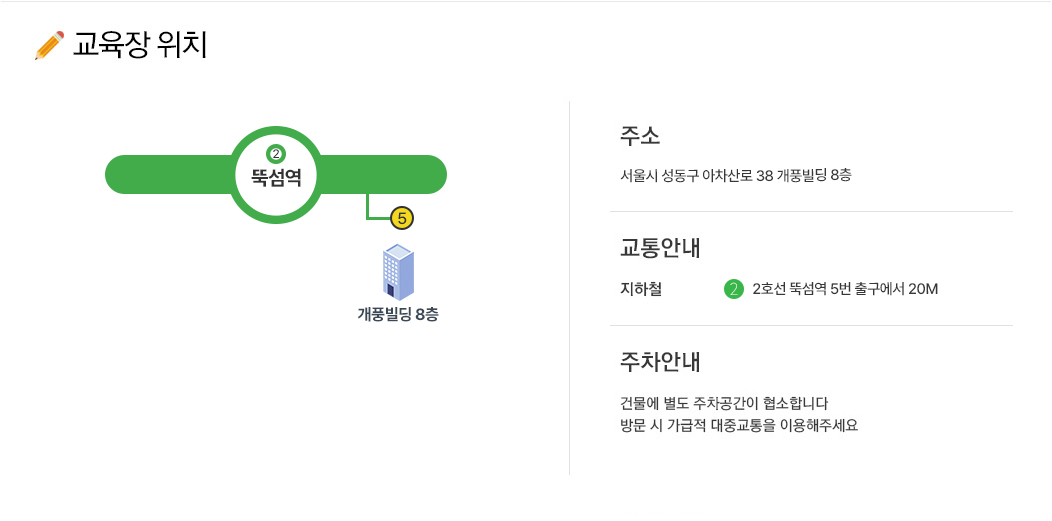Image resolution: width=1052 pixels, height=521 pixels.
Task: Click the 뚝섬역 station name text
Action: point(277,178)
